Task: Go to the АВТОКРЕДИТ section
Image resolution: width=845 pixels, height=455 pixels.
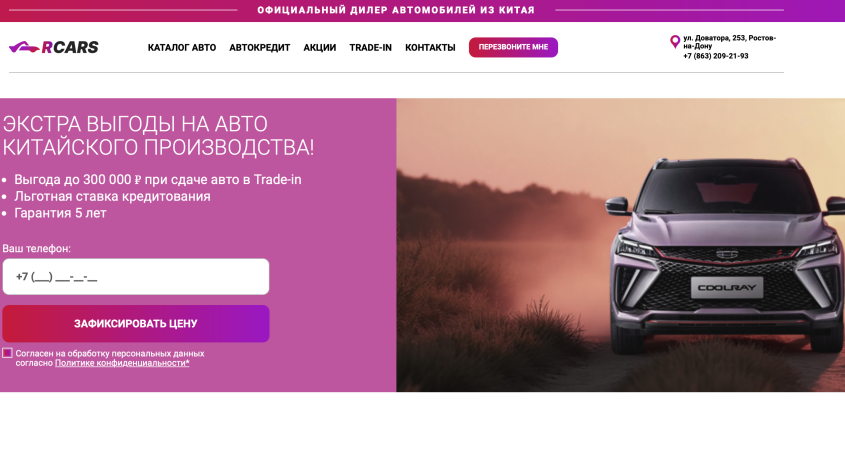Action: [260, 47]
